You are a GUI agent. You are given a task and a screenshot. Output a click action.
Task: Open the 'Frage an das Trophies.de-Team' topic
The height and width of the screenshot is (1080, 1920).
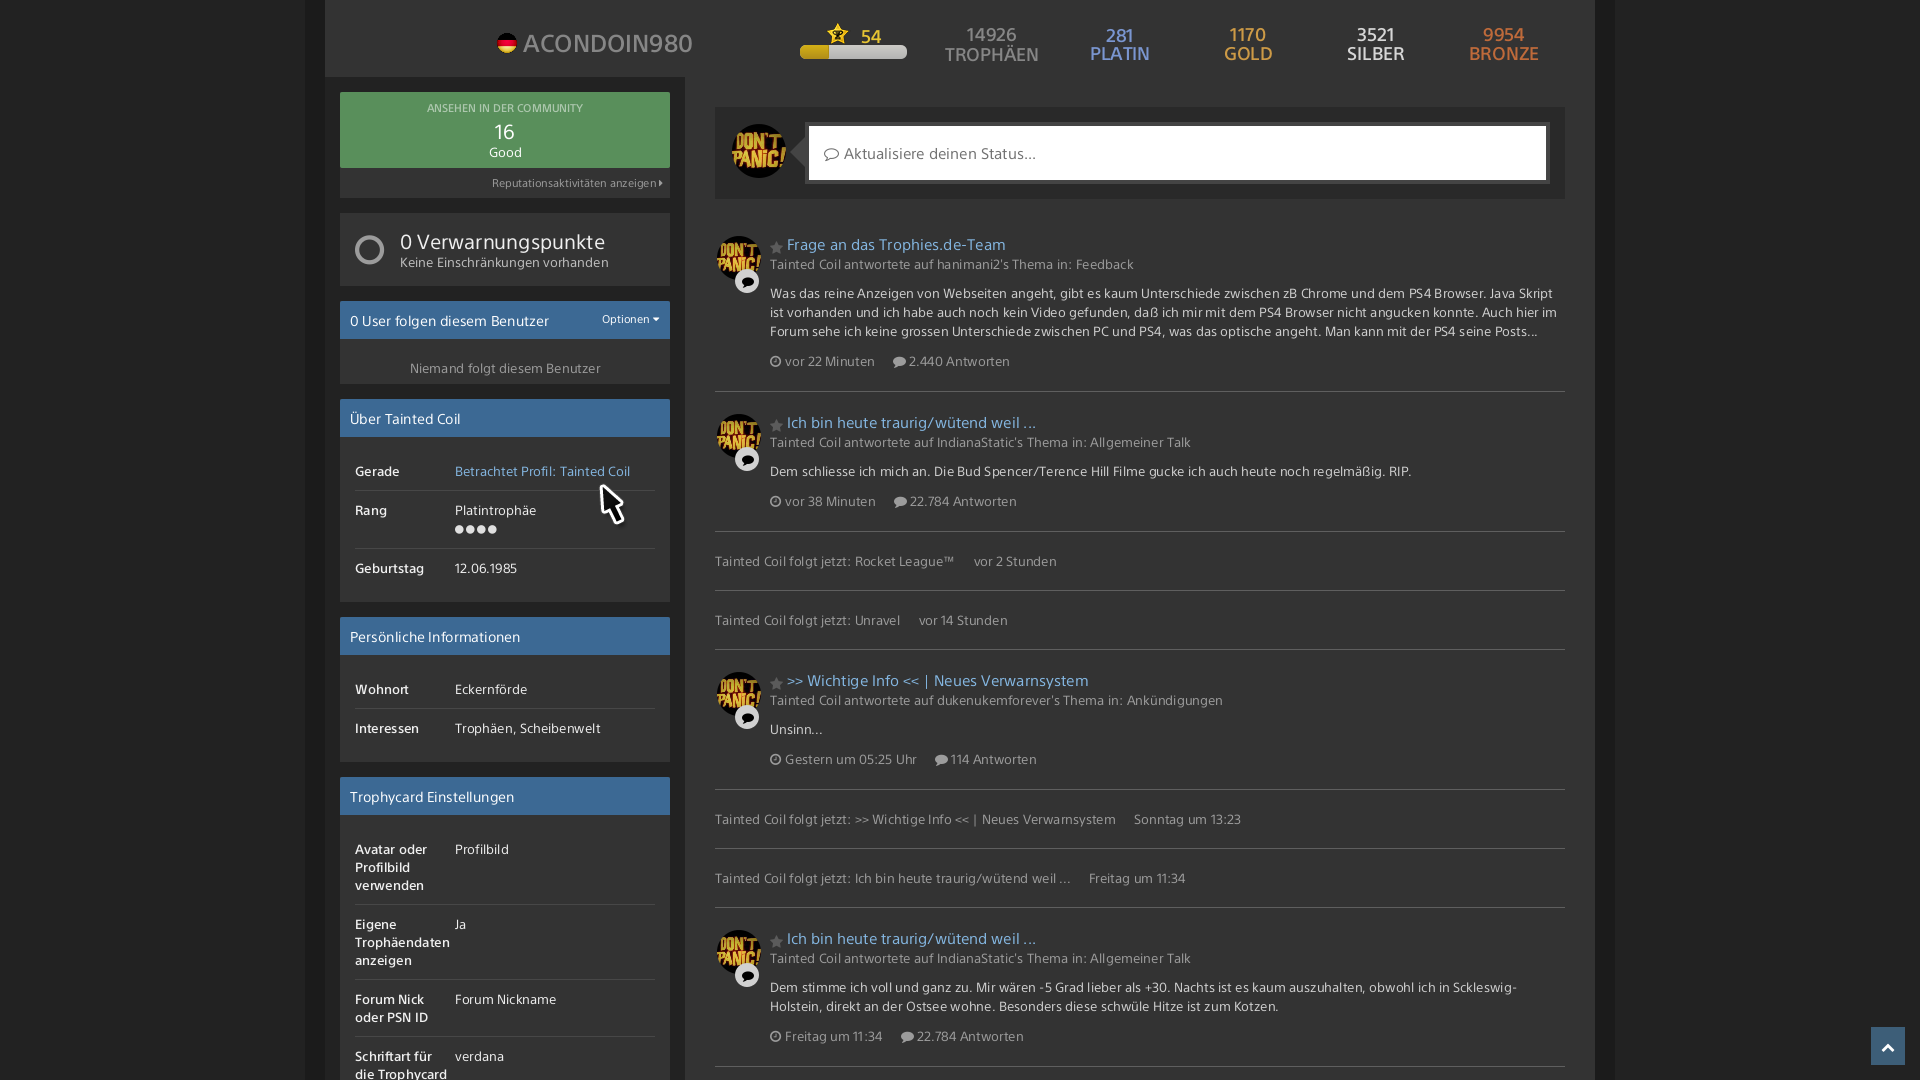(x=895, y=245)
